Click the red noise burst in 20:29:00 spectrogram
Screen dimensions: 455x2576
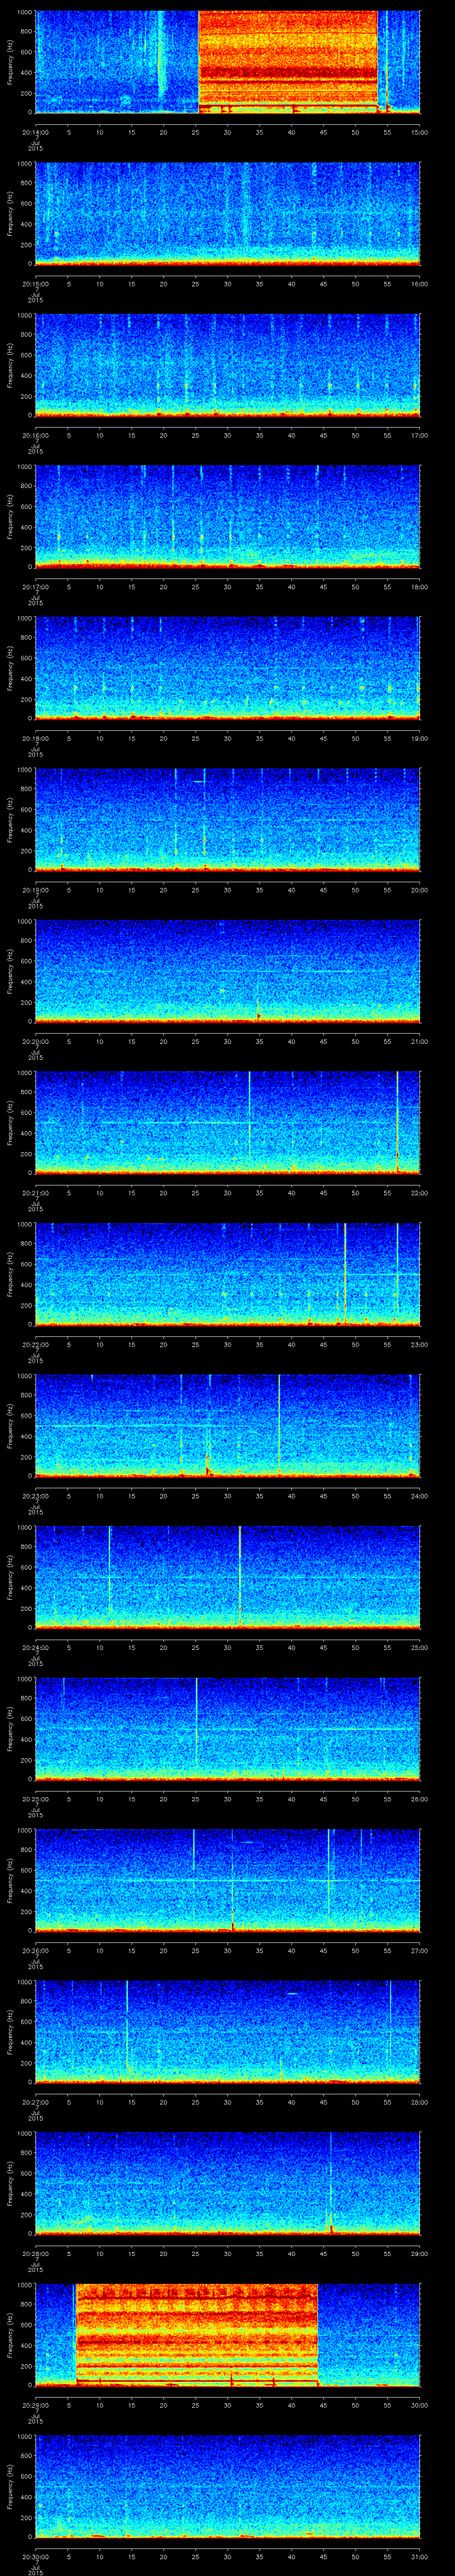197,2334
